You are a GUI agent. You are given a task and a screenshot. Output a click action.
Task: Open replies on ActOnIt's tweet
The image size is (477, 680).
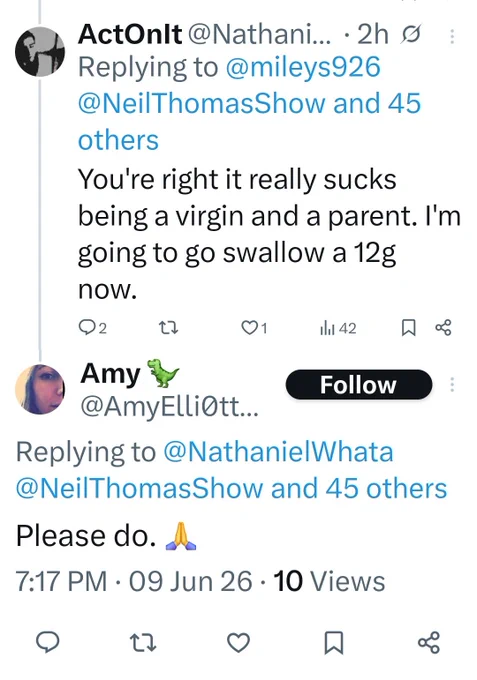click(92, 328)
